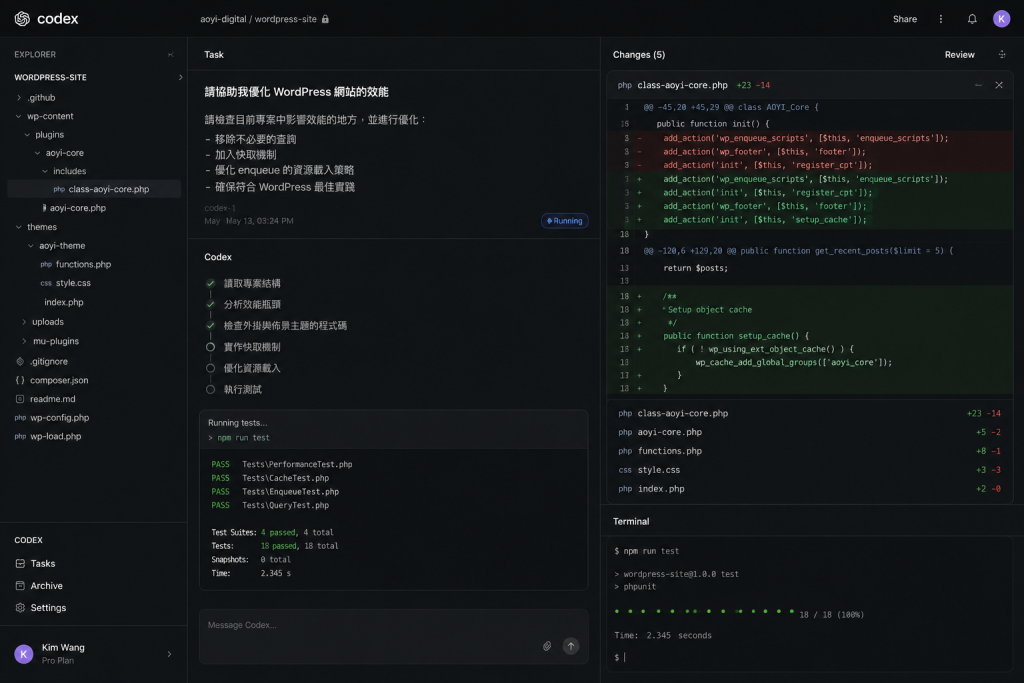Close the class-aoyi-core.php diff
Viewport: 1024px width, 683px height.
tap(999, 85)
